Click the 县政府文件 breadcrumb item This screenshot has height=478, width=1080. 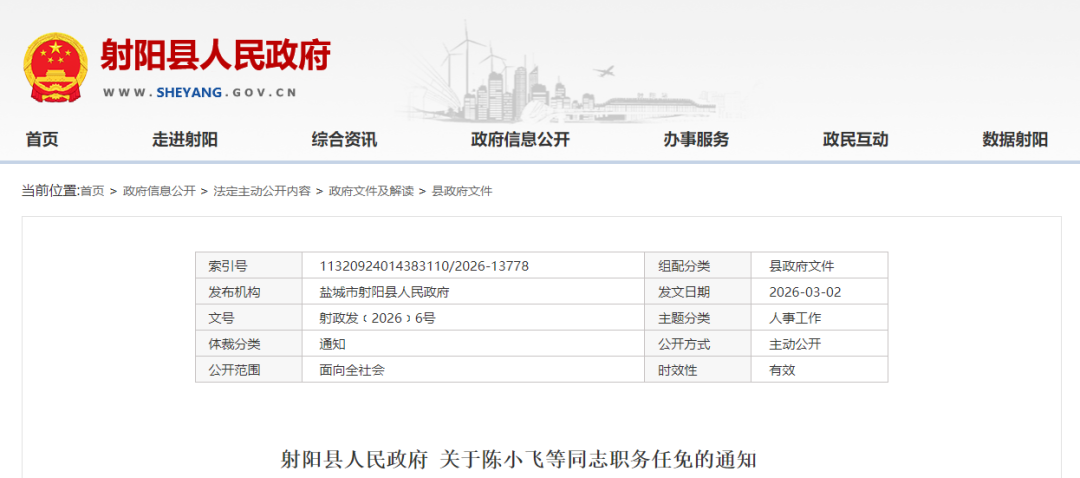[462, 191]
